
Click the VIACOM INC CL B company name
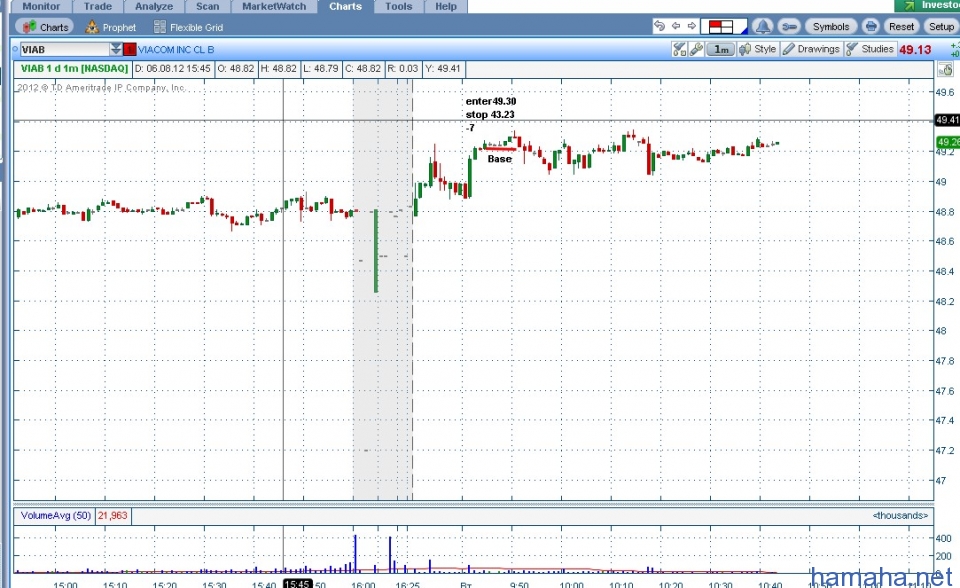(x=176, y=50)
